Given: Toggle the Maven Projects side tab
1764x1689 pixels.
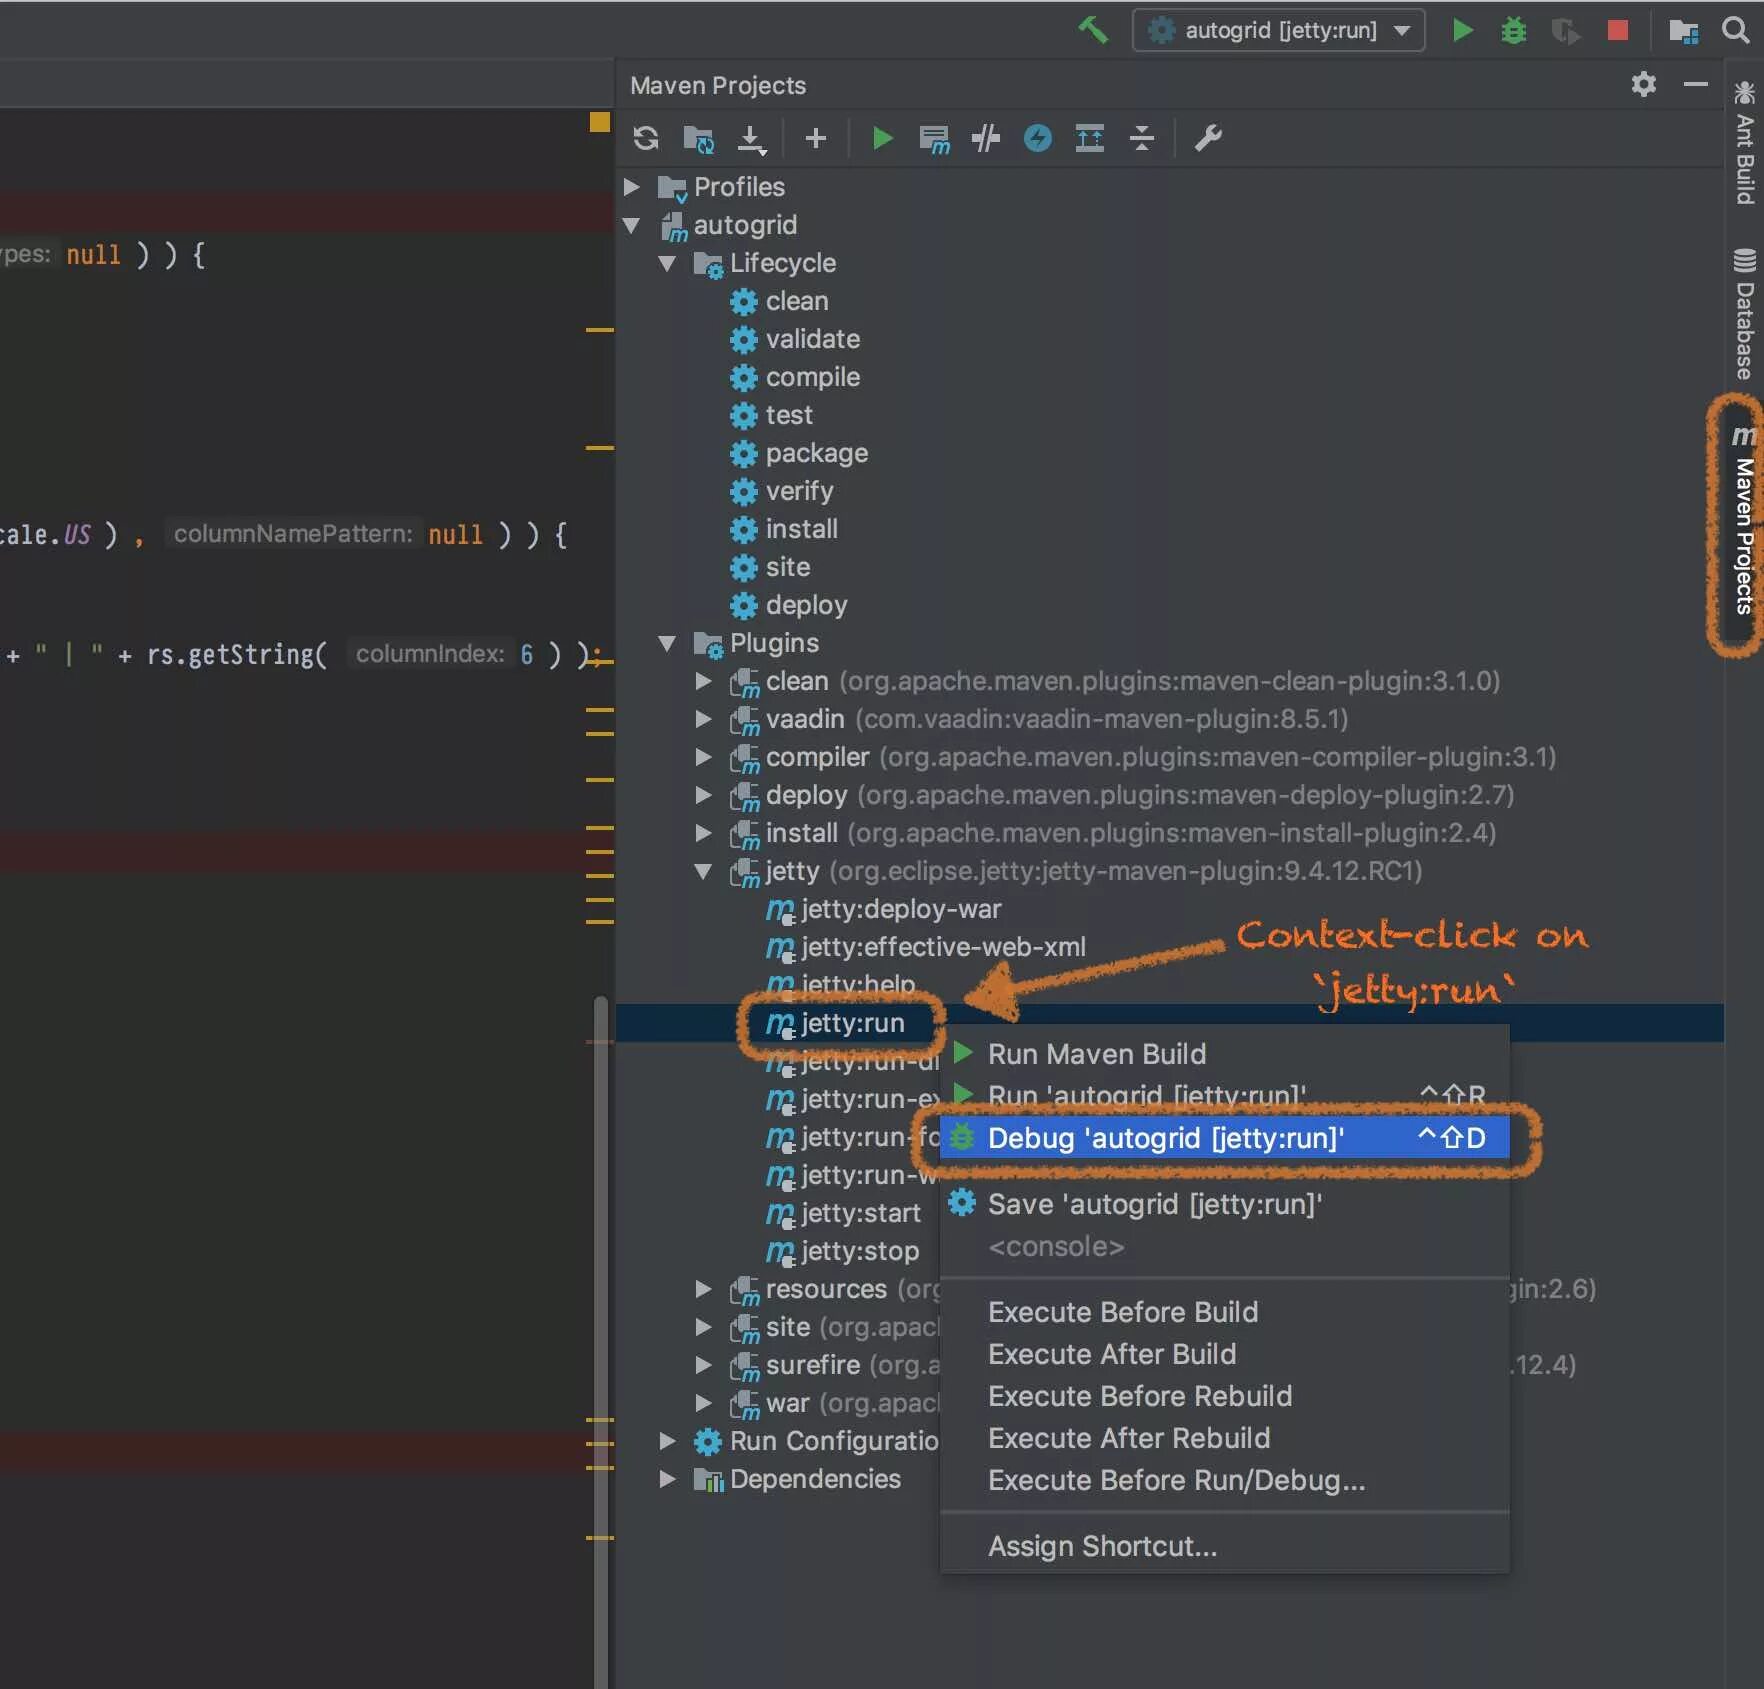Looking at the screenshot, I should click(x=1743, y=521).
